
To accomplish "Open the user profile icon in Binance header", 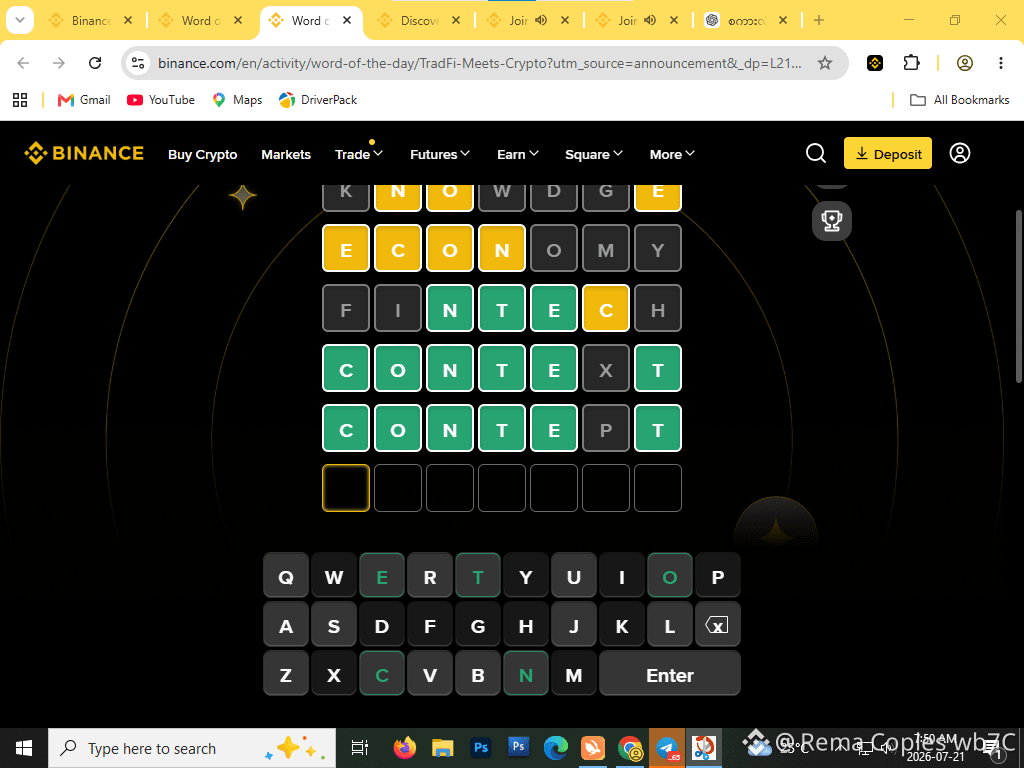I will 959,153.
